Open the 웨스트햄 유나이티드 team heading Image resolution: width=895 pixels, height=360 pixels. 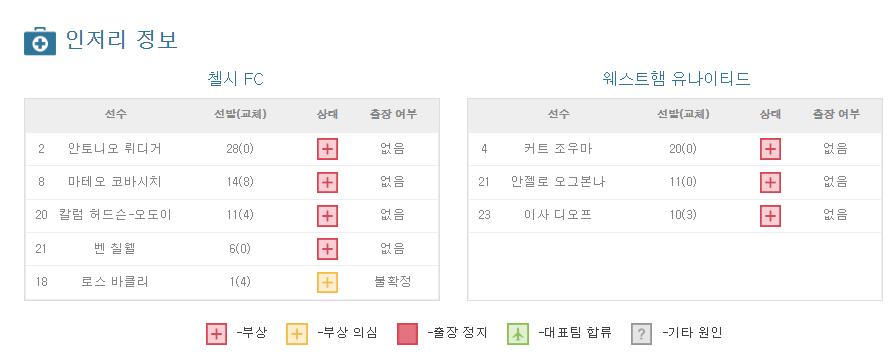(x=676, y=79)
